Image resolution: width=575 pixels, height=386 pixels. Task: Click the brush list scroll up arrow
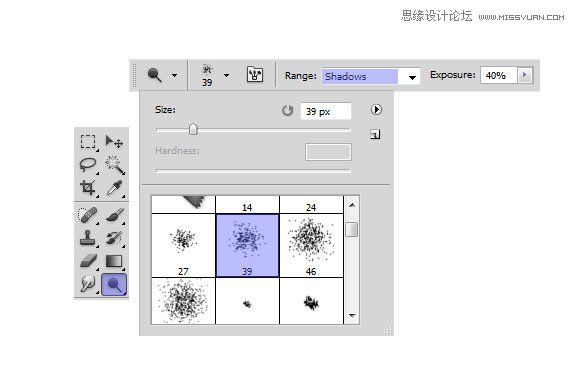point(352,205)
